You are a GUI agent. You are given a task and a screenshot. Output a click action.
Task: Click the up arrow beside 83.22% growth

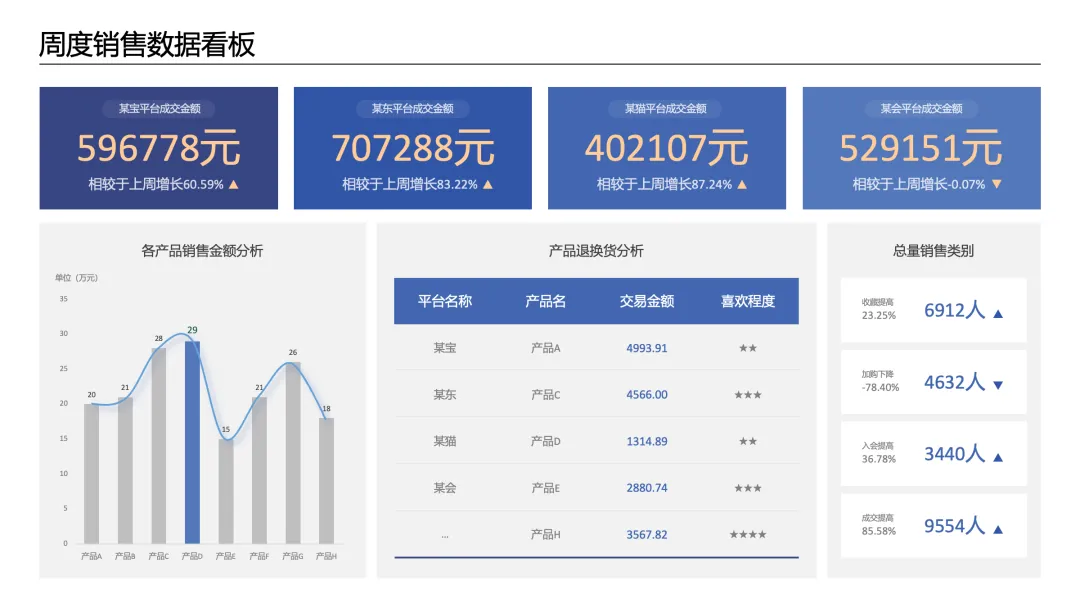488,185
